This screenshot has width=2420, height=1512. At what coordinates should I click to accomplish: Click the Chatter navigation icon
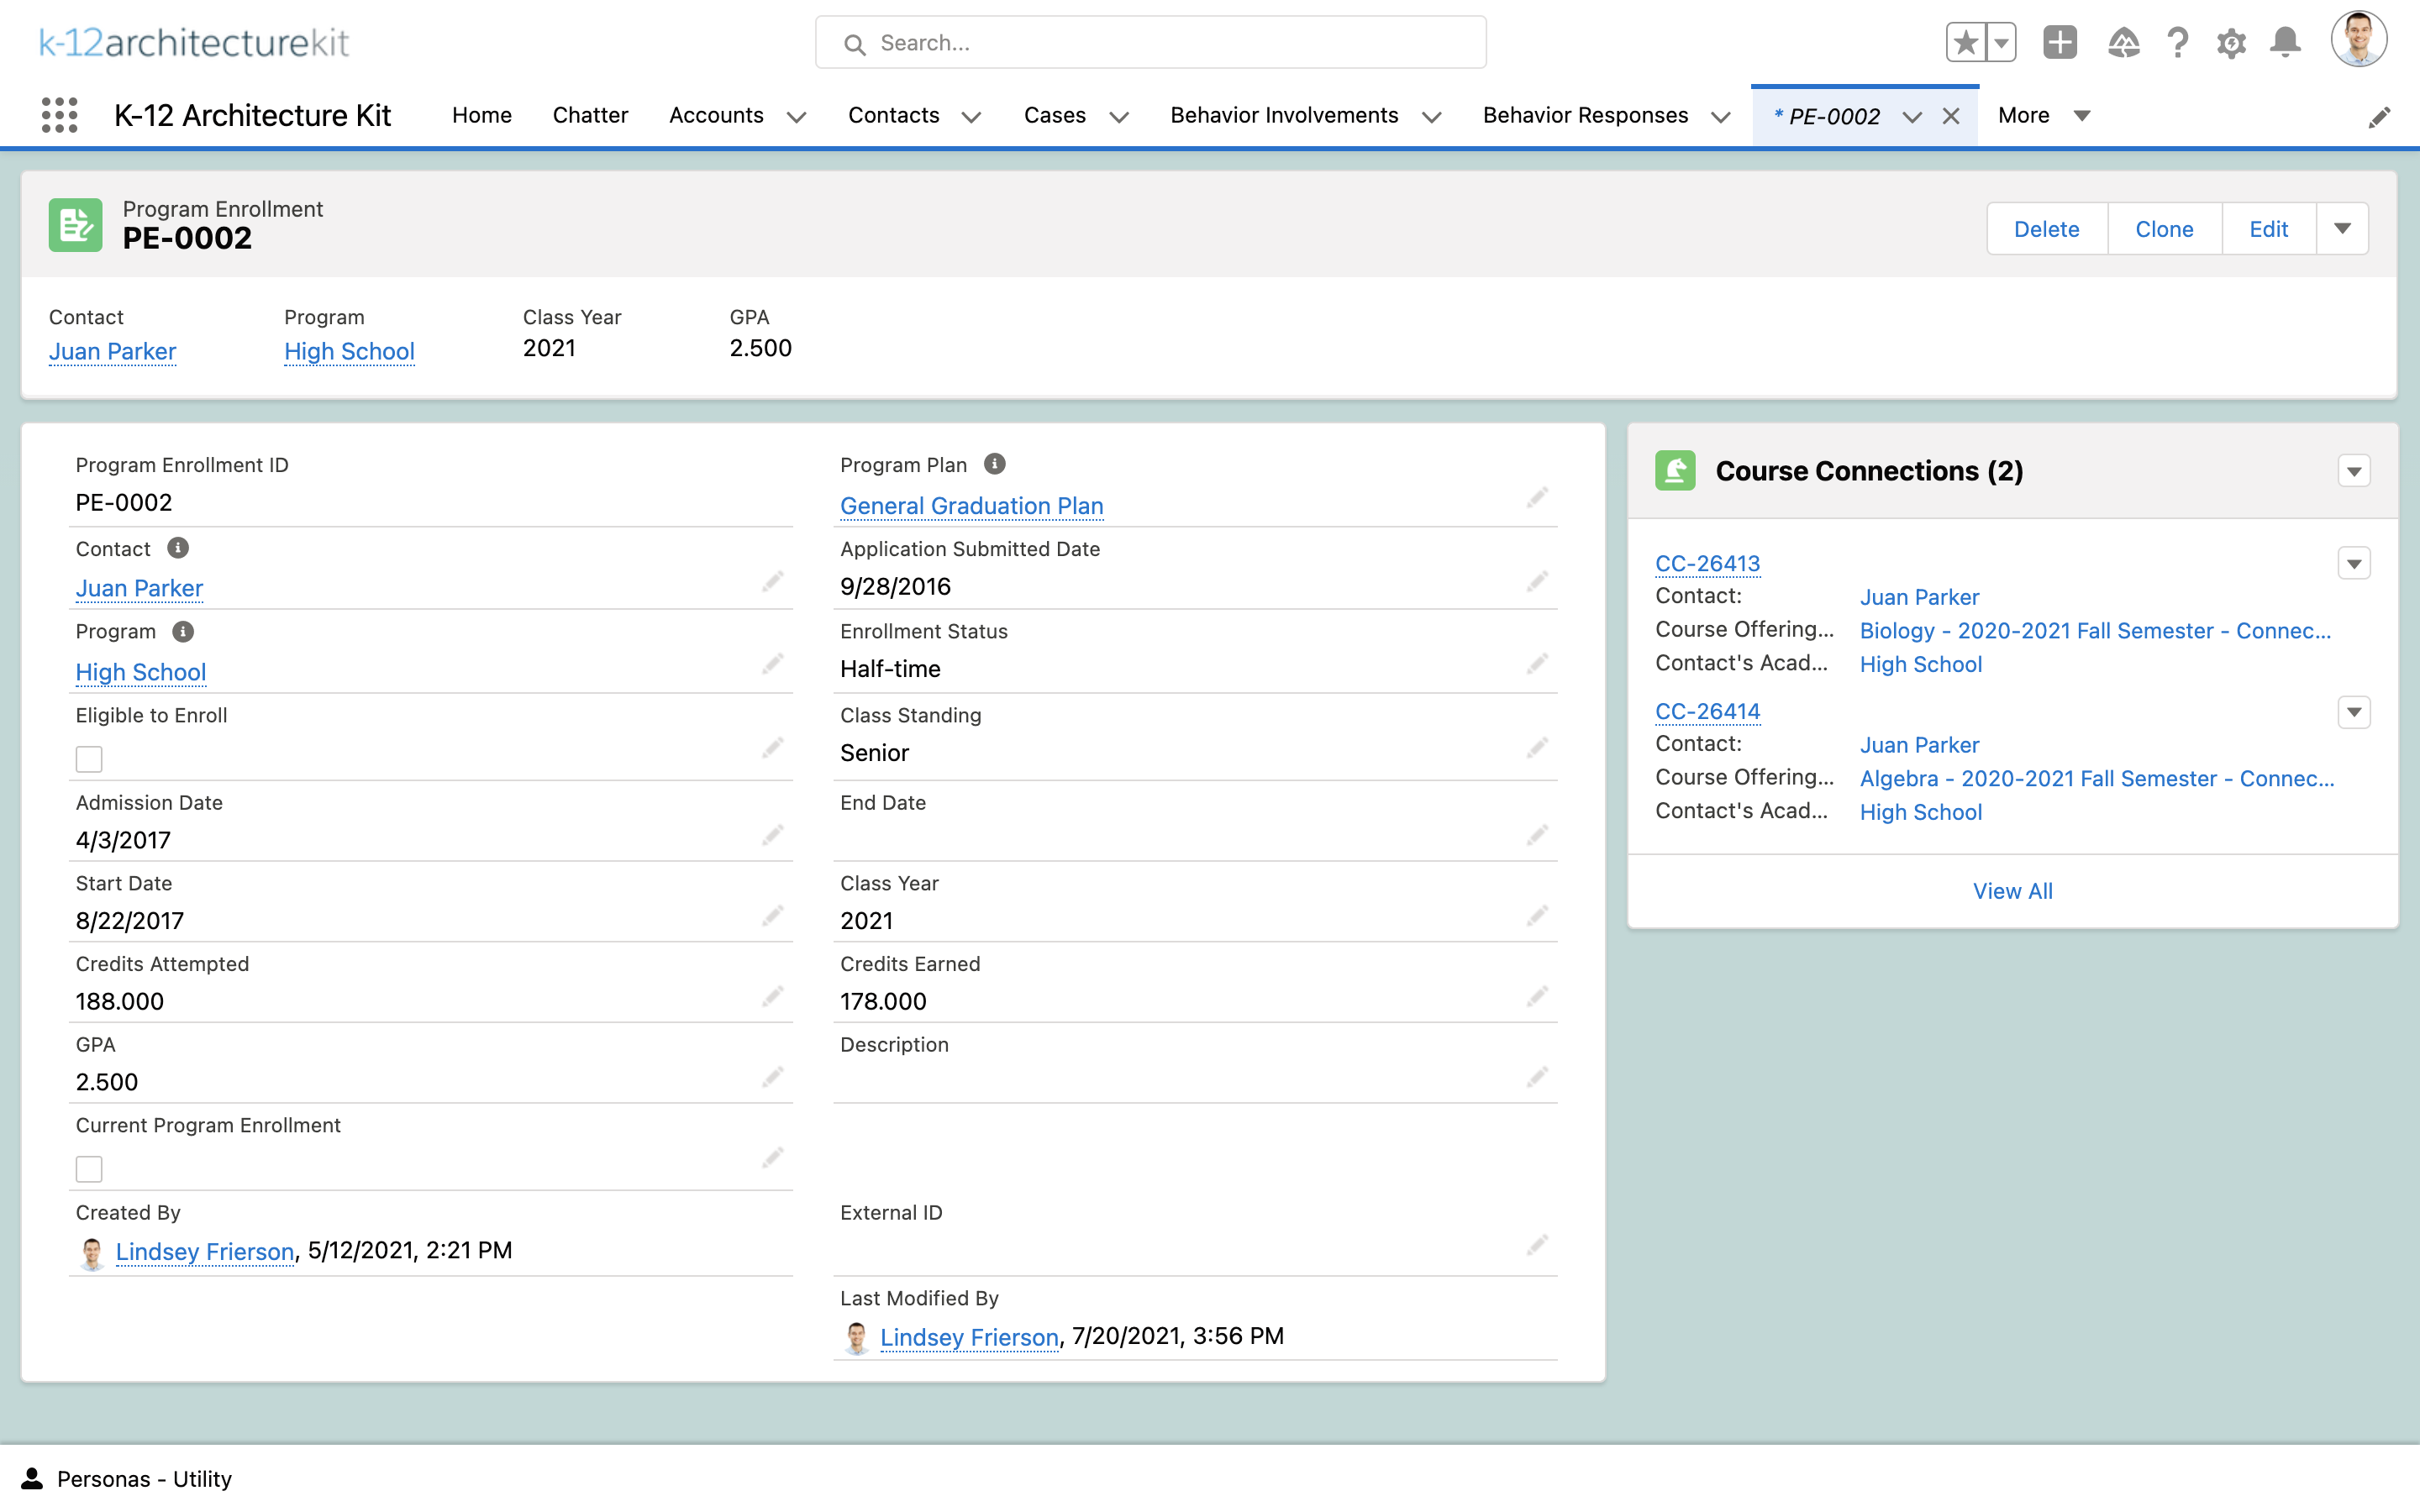pyautogui.click(x=591, y=115)
